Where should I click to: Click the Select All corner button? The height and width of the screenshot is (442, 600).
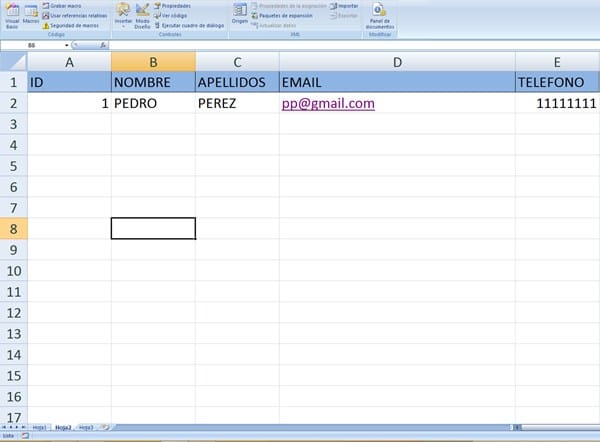pyautogui.click(x=13, y=62)
